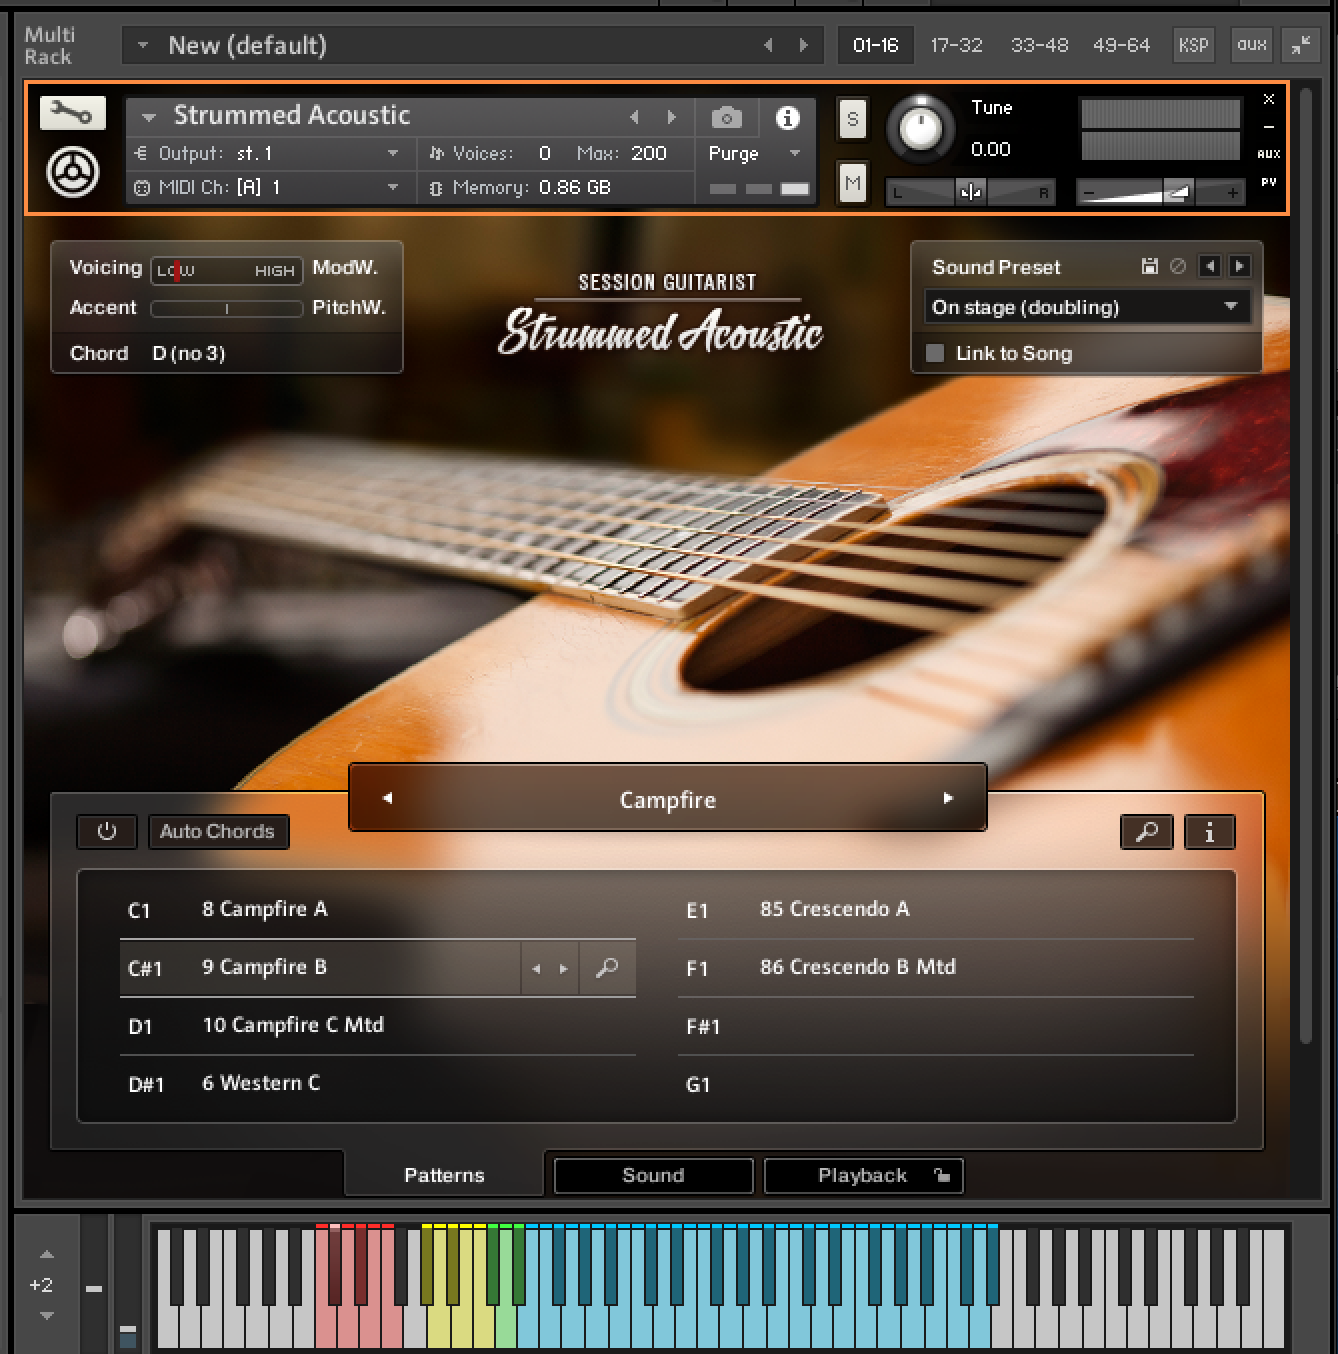Show rack page 33-48
The height and width of the screenshot is (1354, 1338).
[x=1040, y=45]
